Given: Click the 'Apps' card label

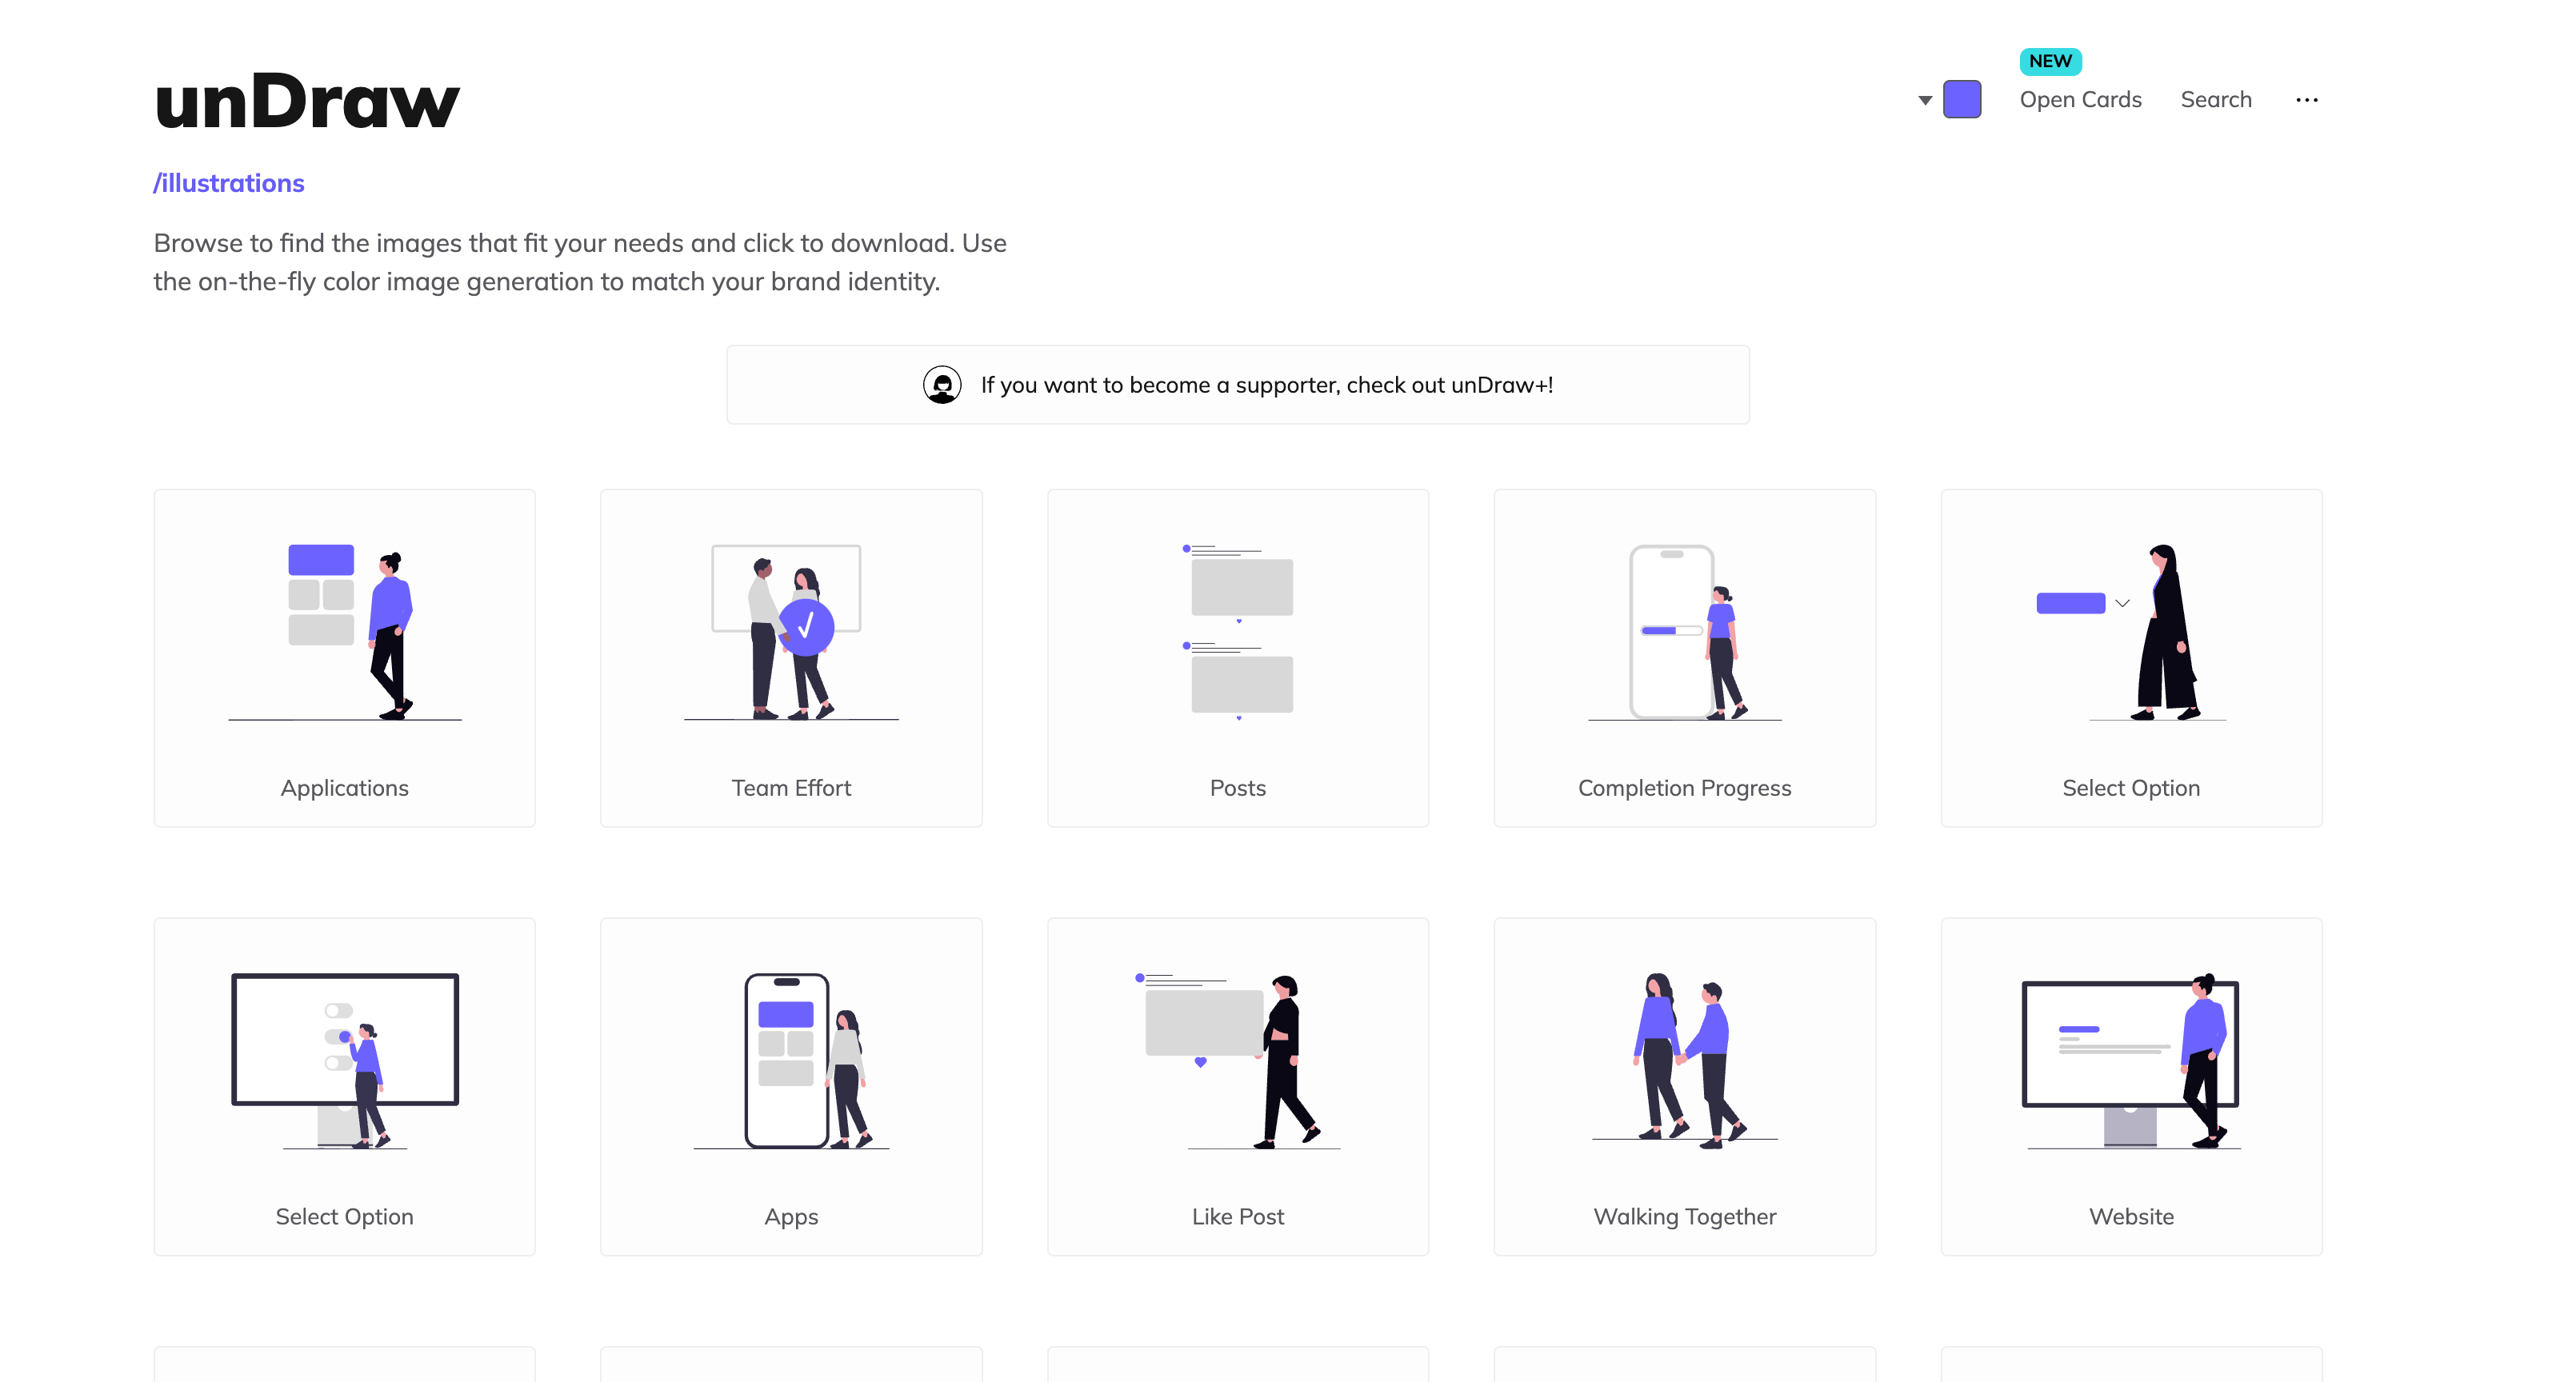Looking at the screenshot, I should [791, 1217].
